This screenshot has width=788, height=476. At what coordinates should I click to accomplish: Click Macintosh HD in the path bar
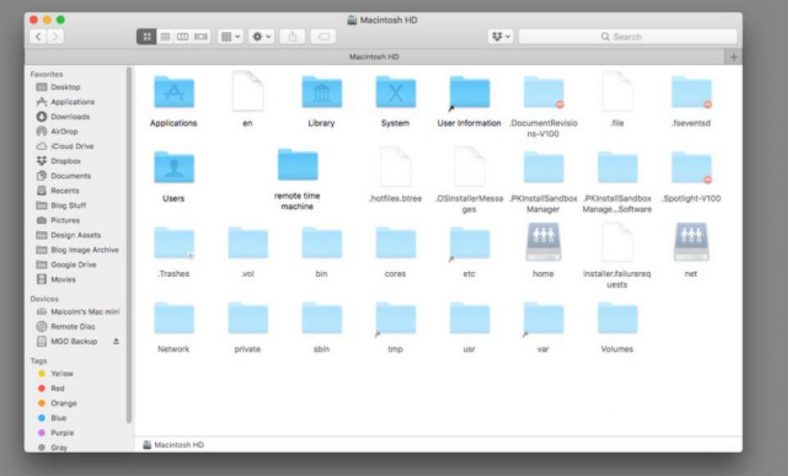click(173, 445)
